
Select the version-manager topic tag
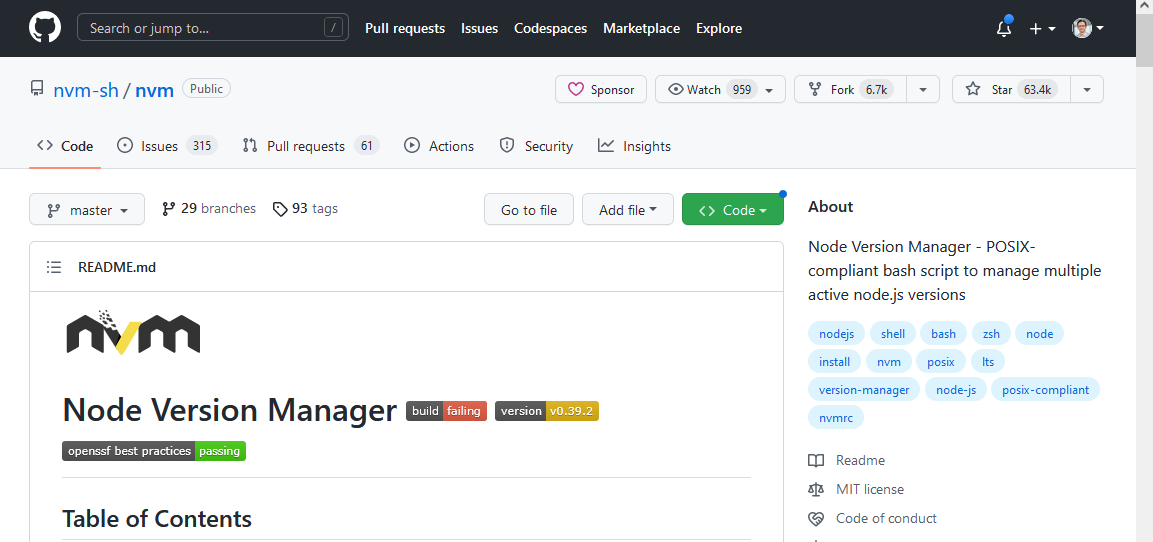[864, 389]
